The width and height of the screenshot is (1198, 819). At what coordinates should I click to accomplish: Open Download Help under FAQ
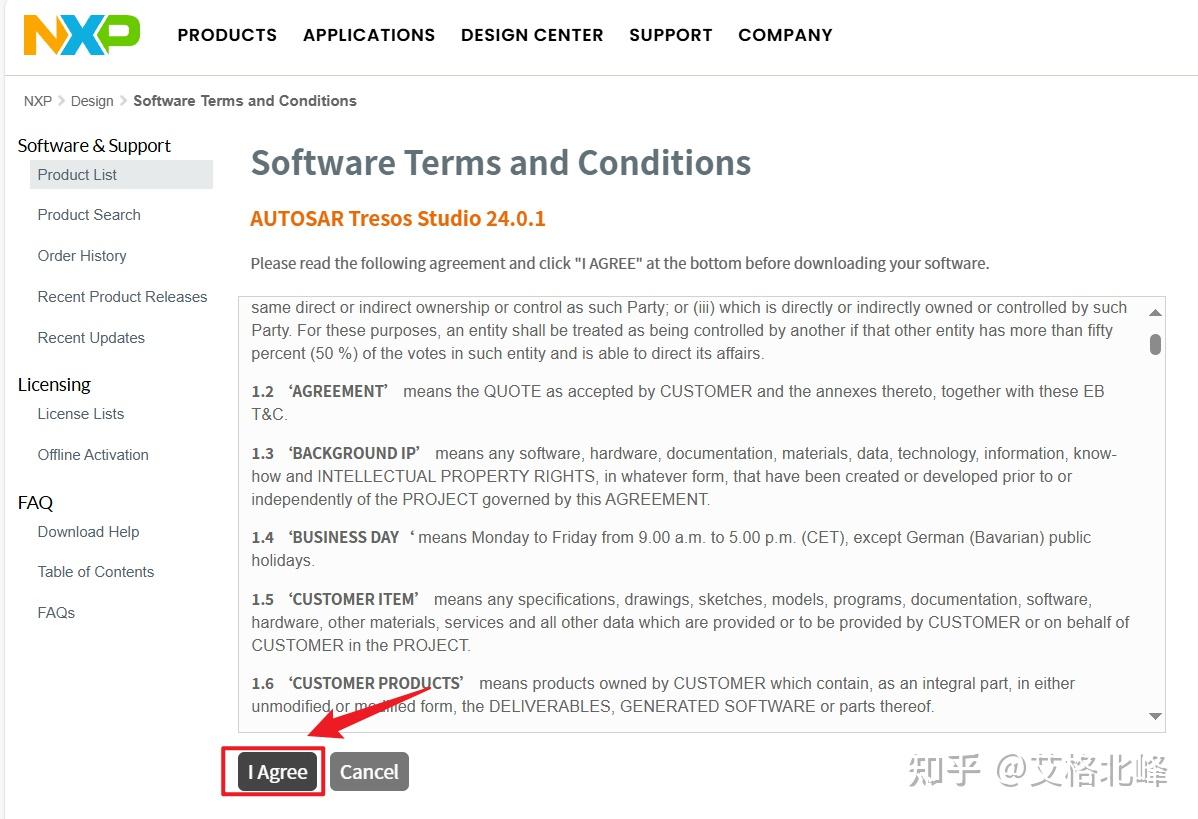coord(88,531)
